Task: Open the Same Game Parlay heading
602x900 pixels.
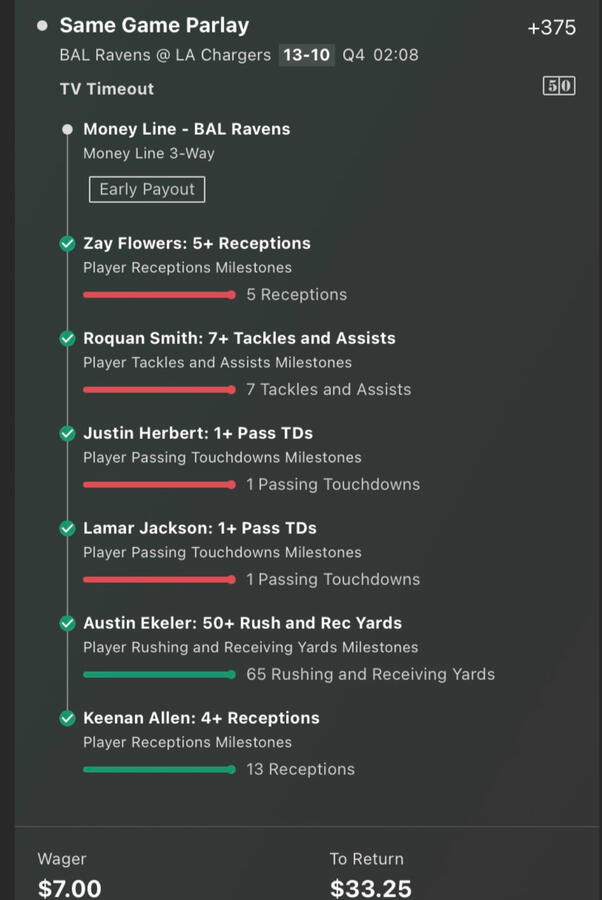Action: (x=154, y=25)
